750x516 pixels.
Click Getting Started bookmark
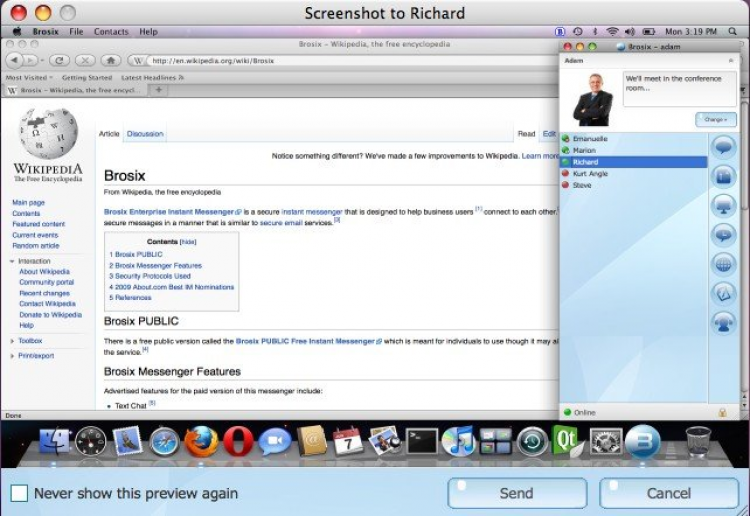87,77
